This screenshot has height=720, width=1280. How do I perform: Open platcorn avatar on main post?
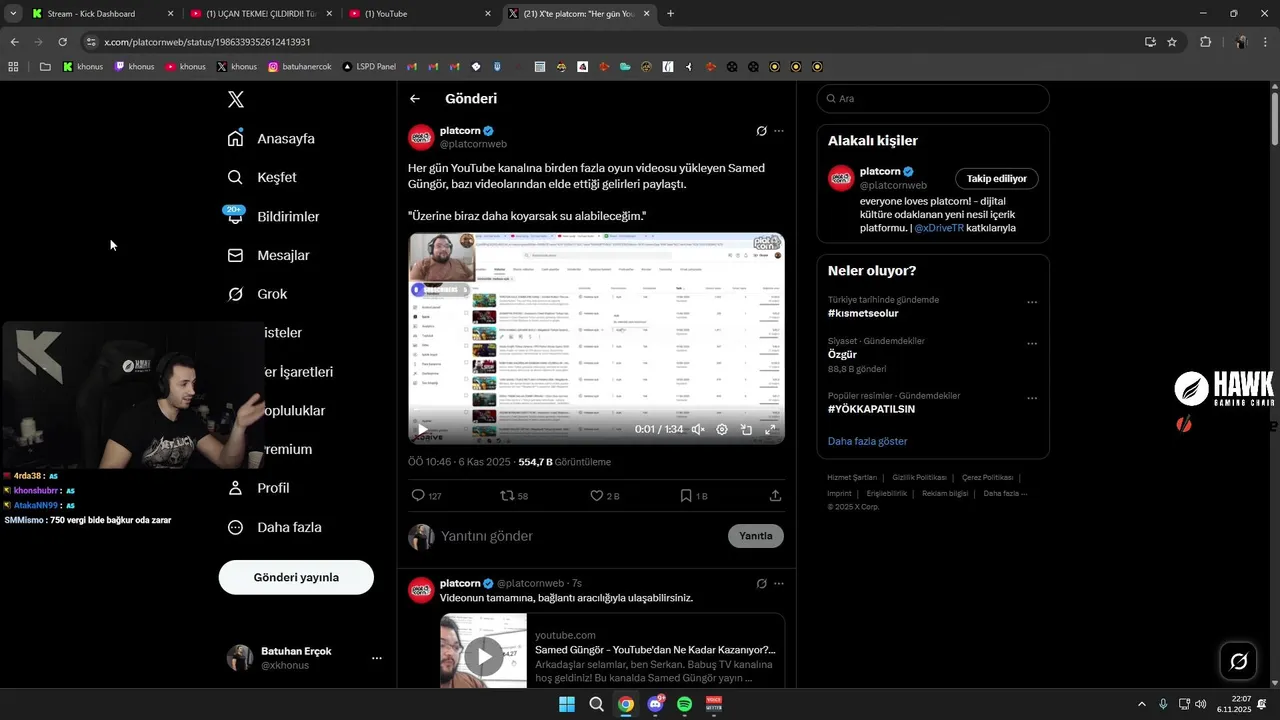pyautogui.click(x=421, y=137)
